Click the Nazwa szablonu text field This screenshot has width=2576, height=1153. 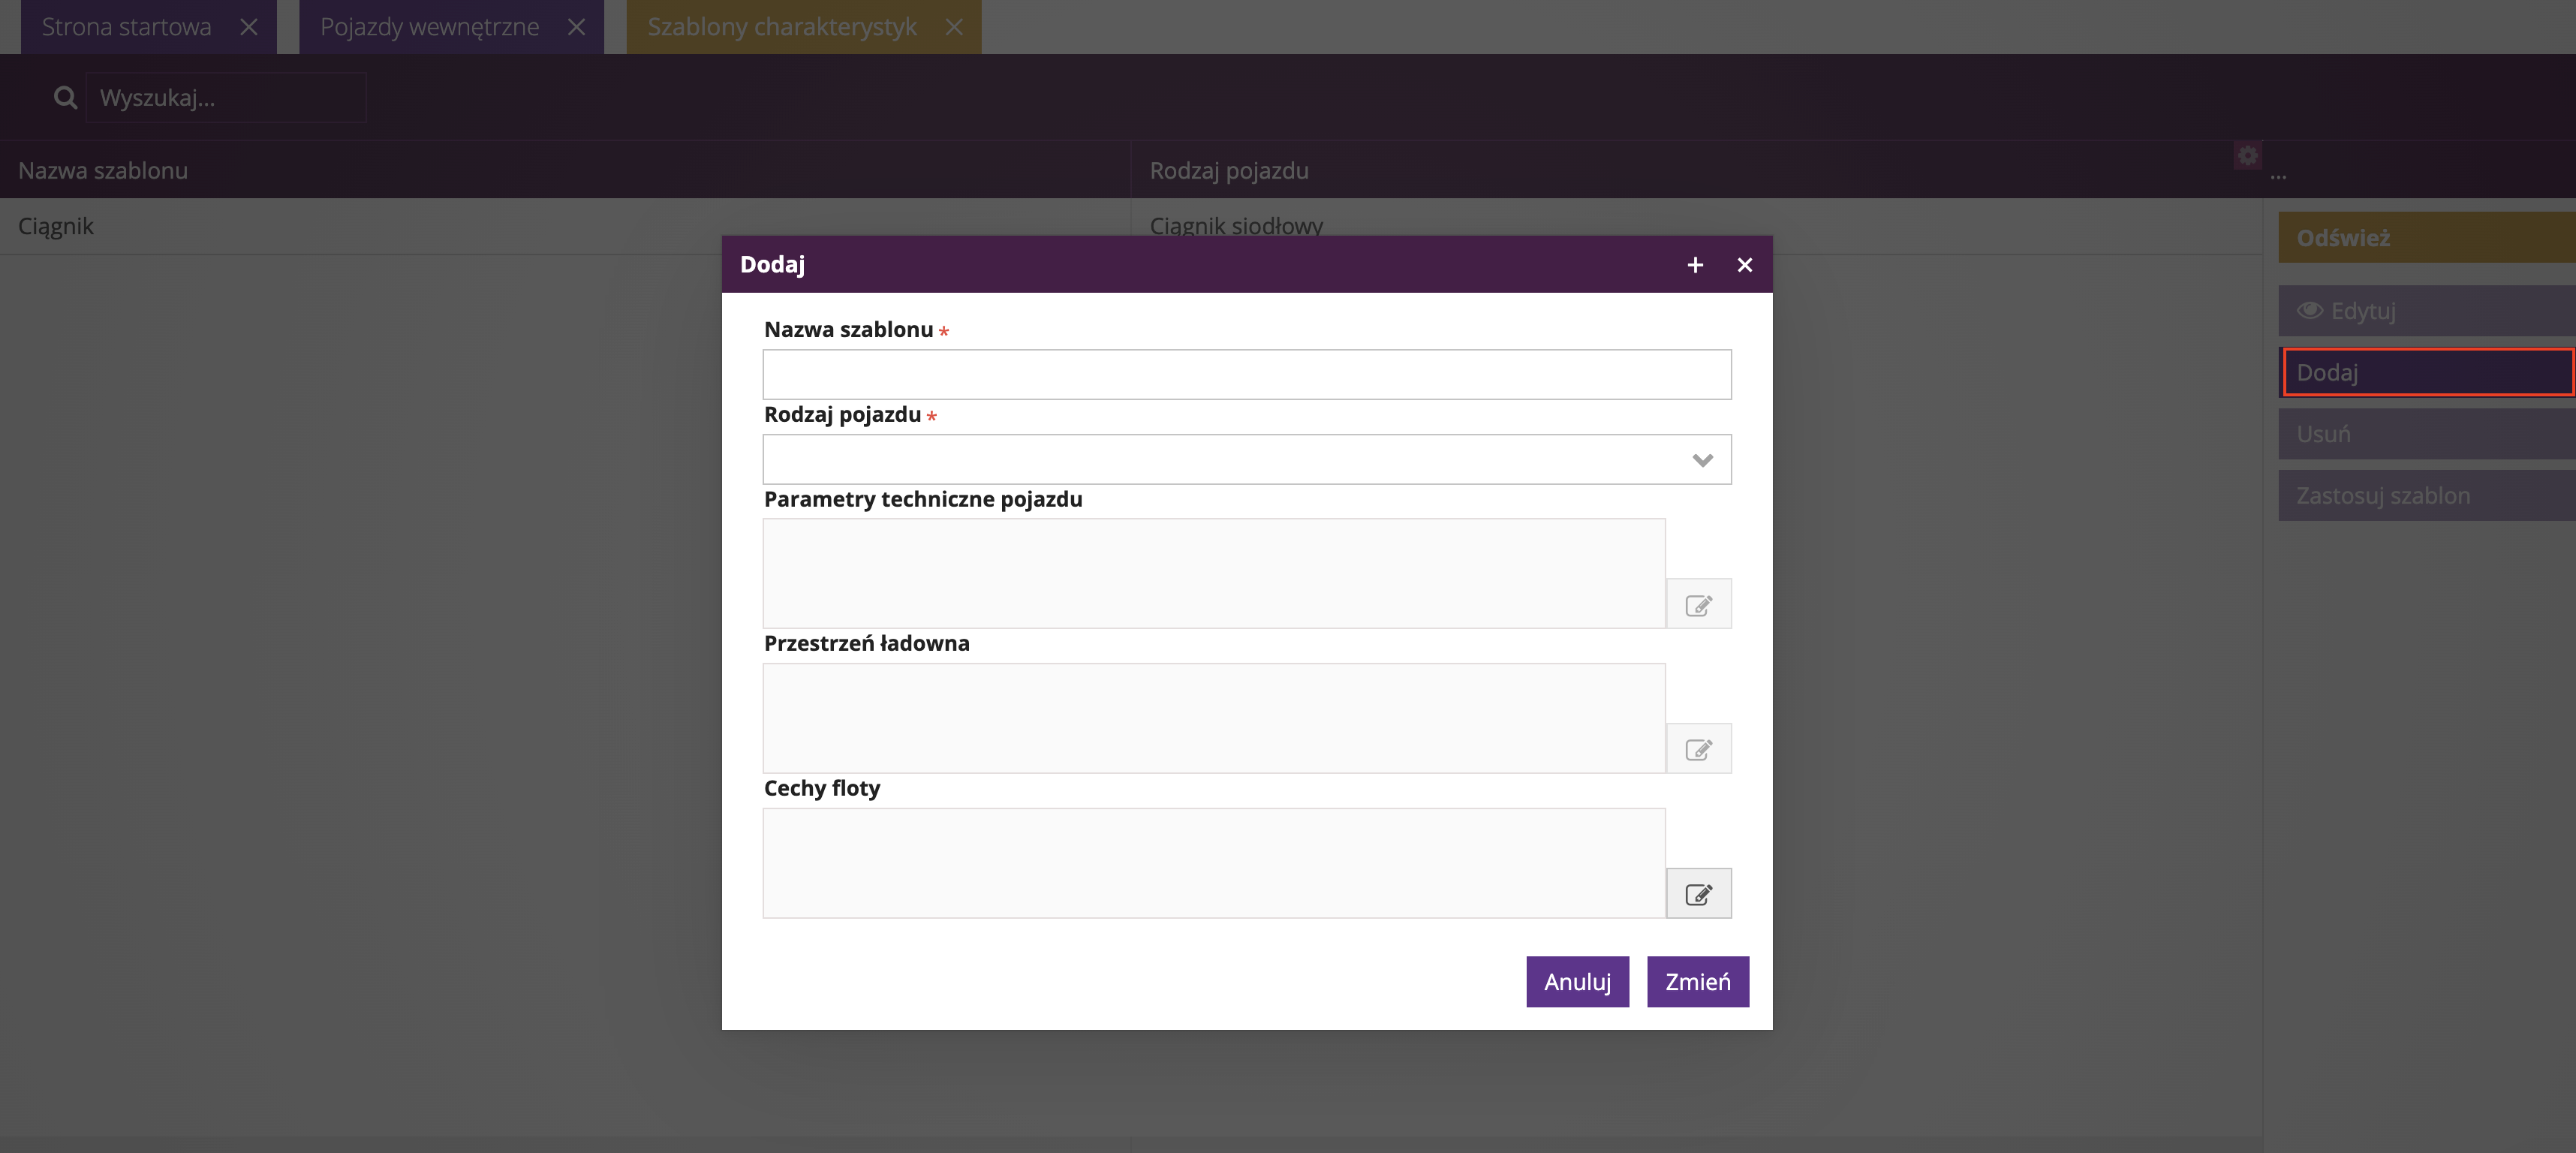[1246, 375]
